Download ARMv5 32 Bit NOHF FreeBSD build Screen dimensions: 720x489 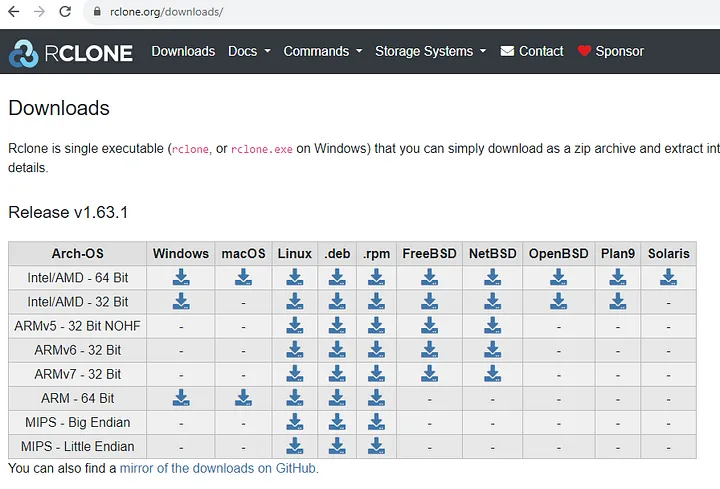429,326
